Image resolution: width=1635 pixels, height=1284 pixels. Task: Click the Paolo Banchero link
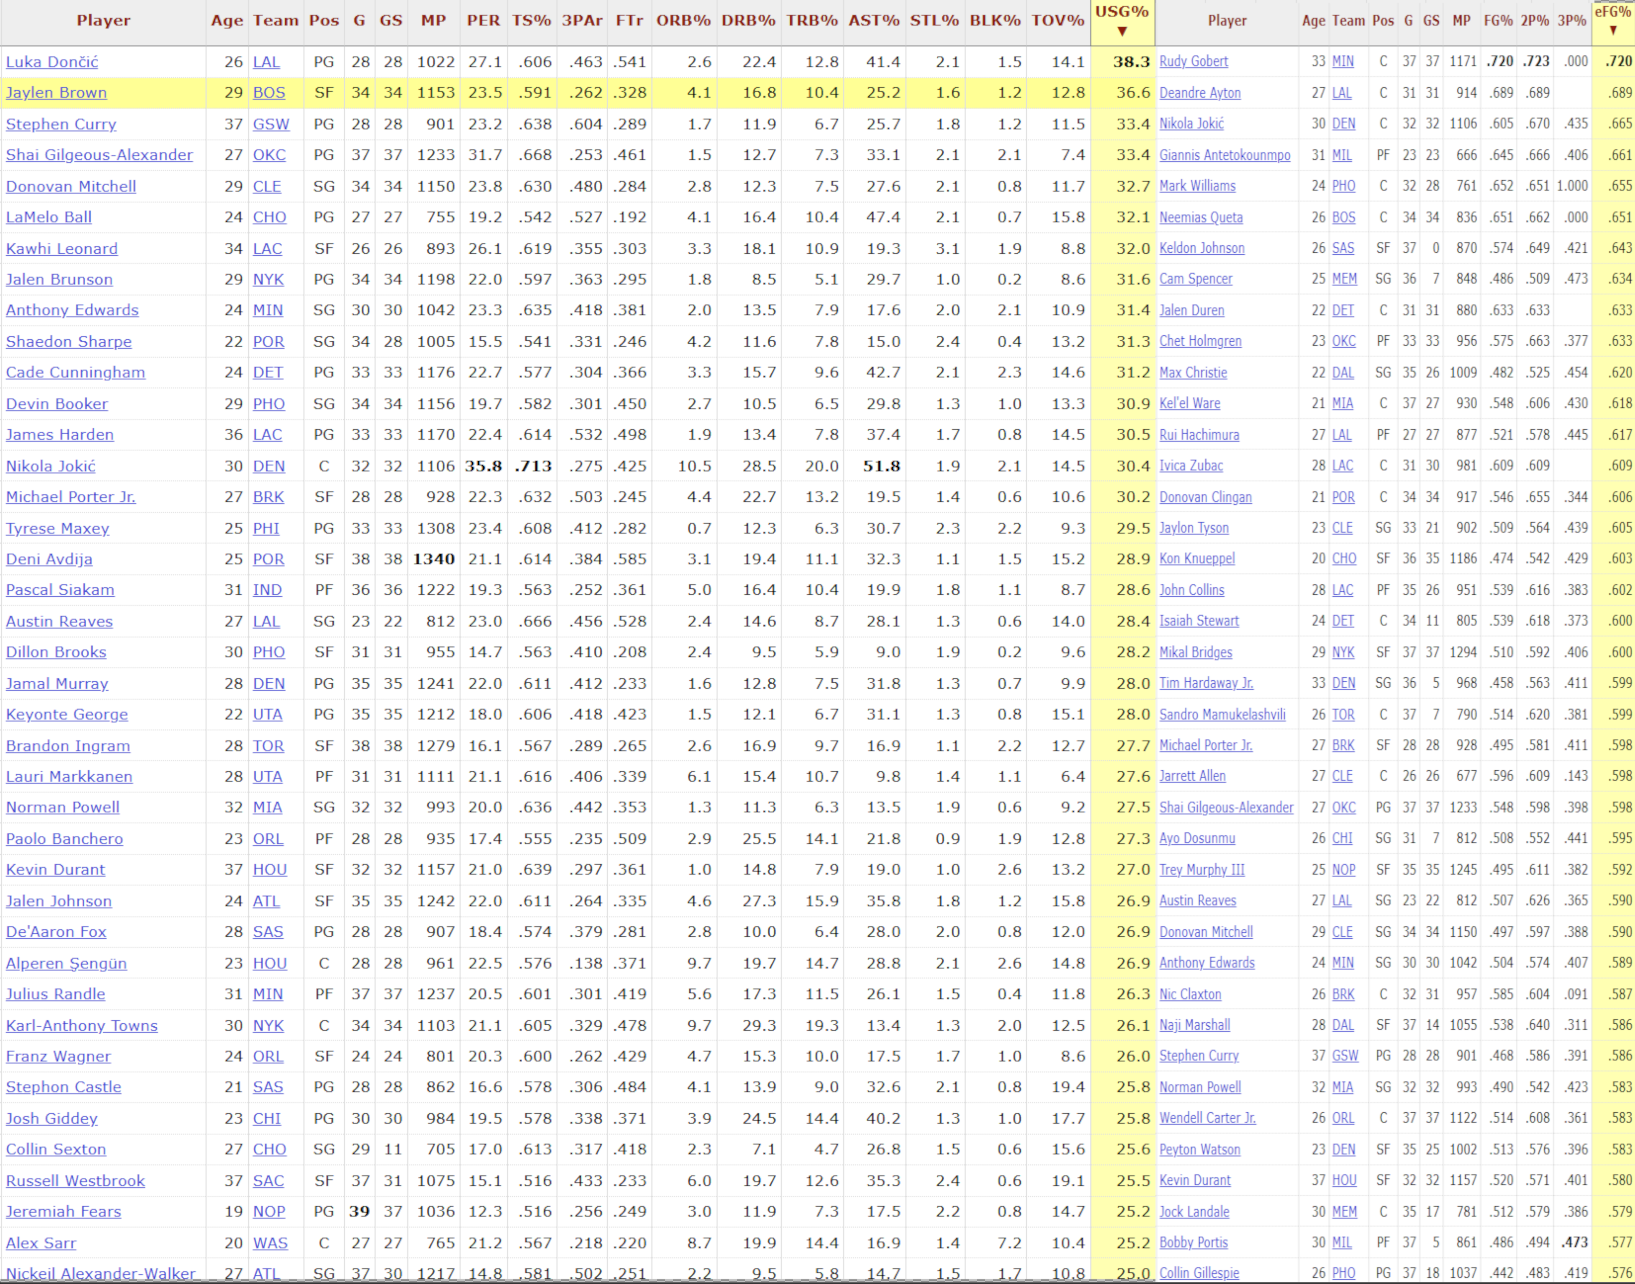pos(65,838)
